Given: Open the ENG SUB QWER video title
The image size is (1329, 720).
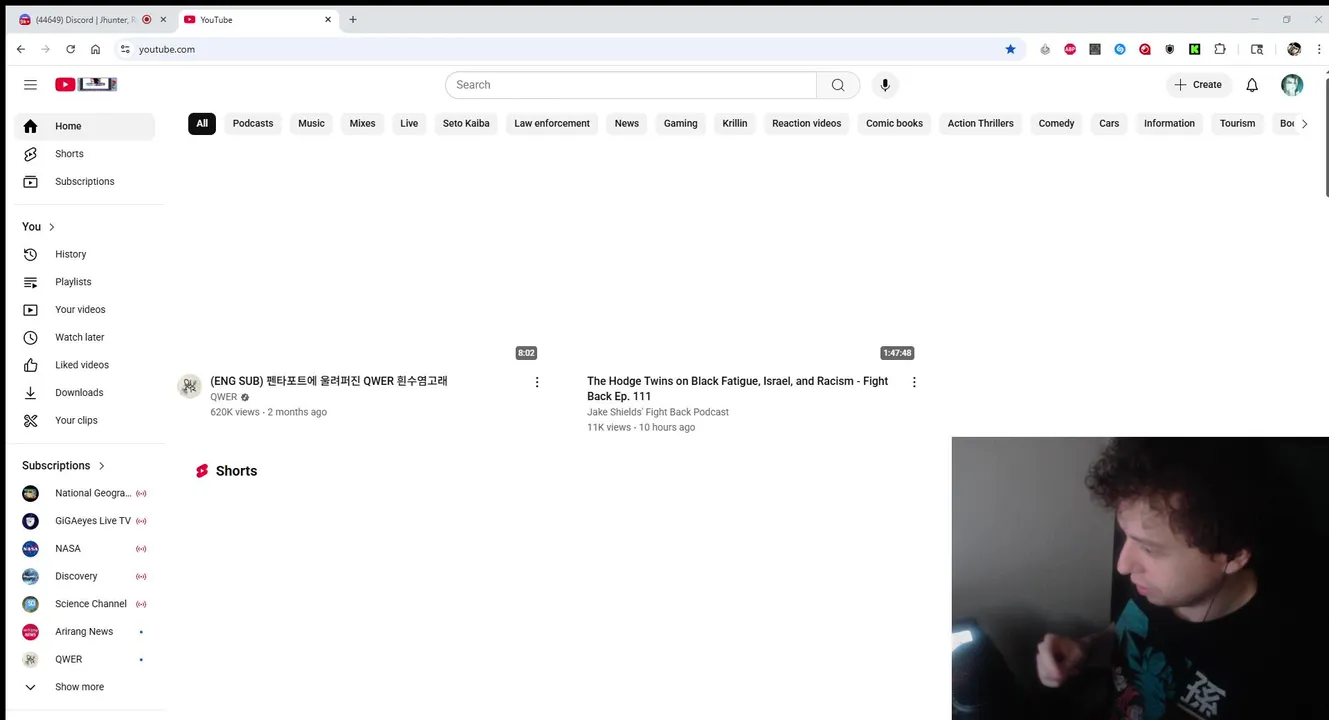Looking at the screenshot, I should 329,381.
